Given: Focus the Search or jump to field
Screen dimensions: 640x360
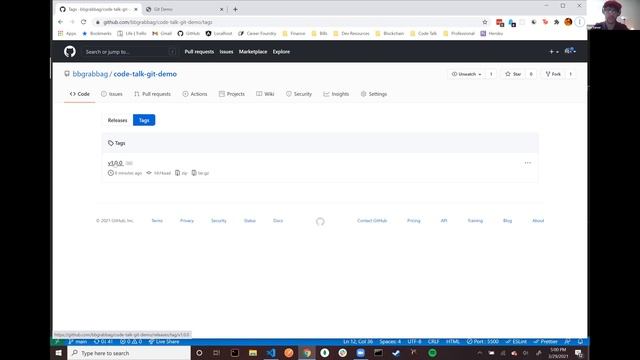Looking at the screenshot, I should [131, 52].
